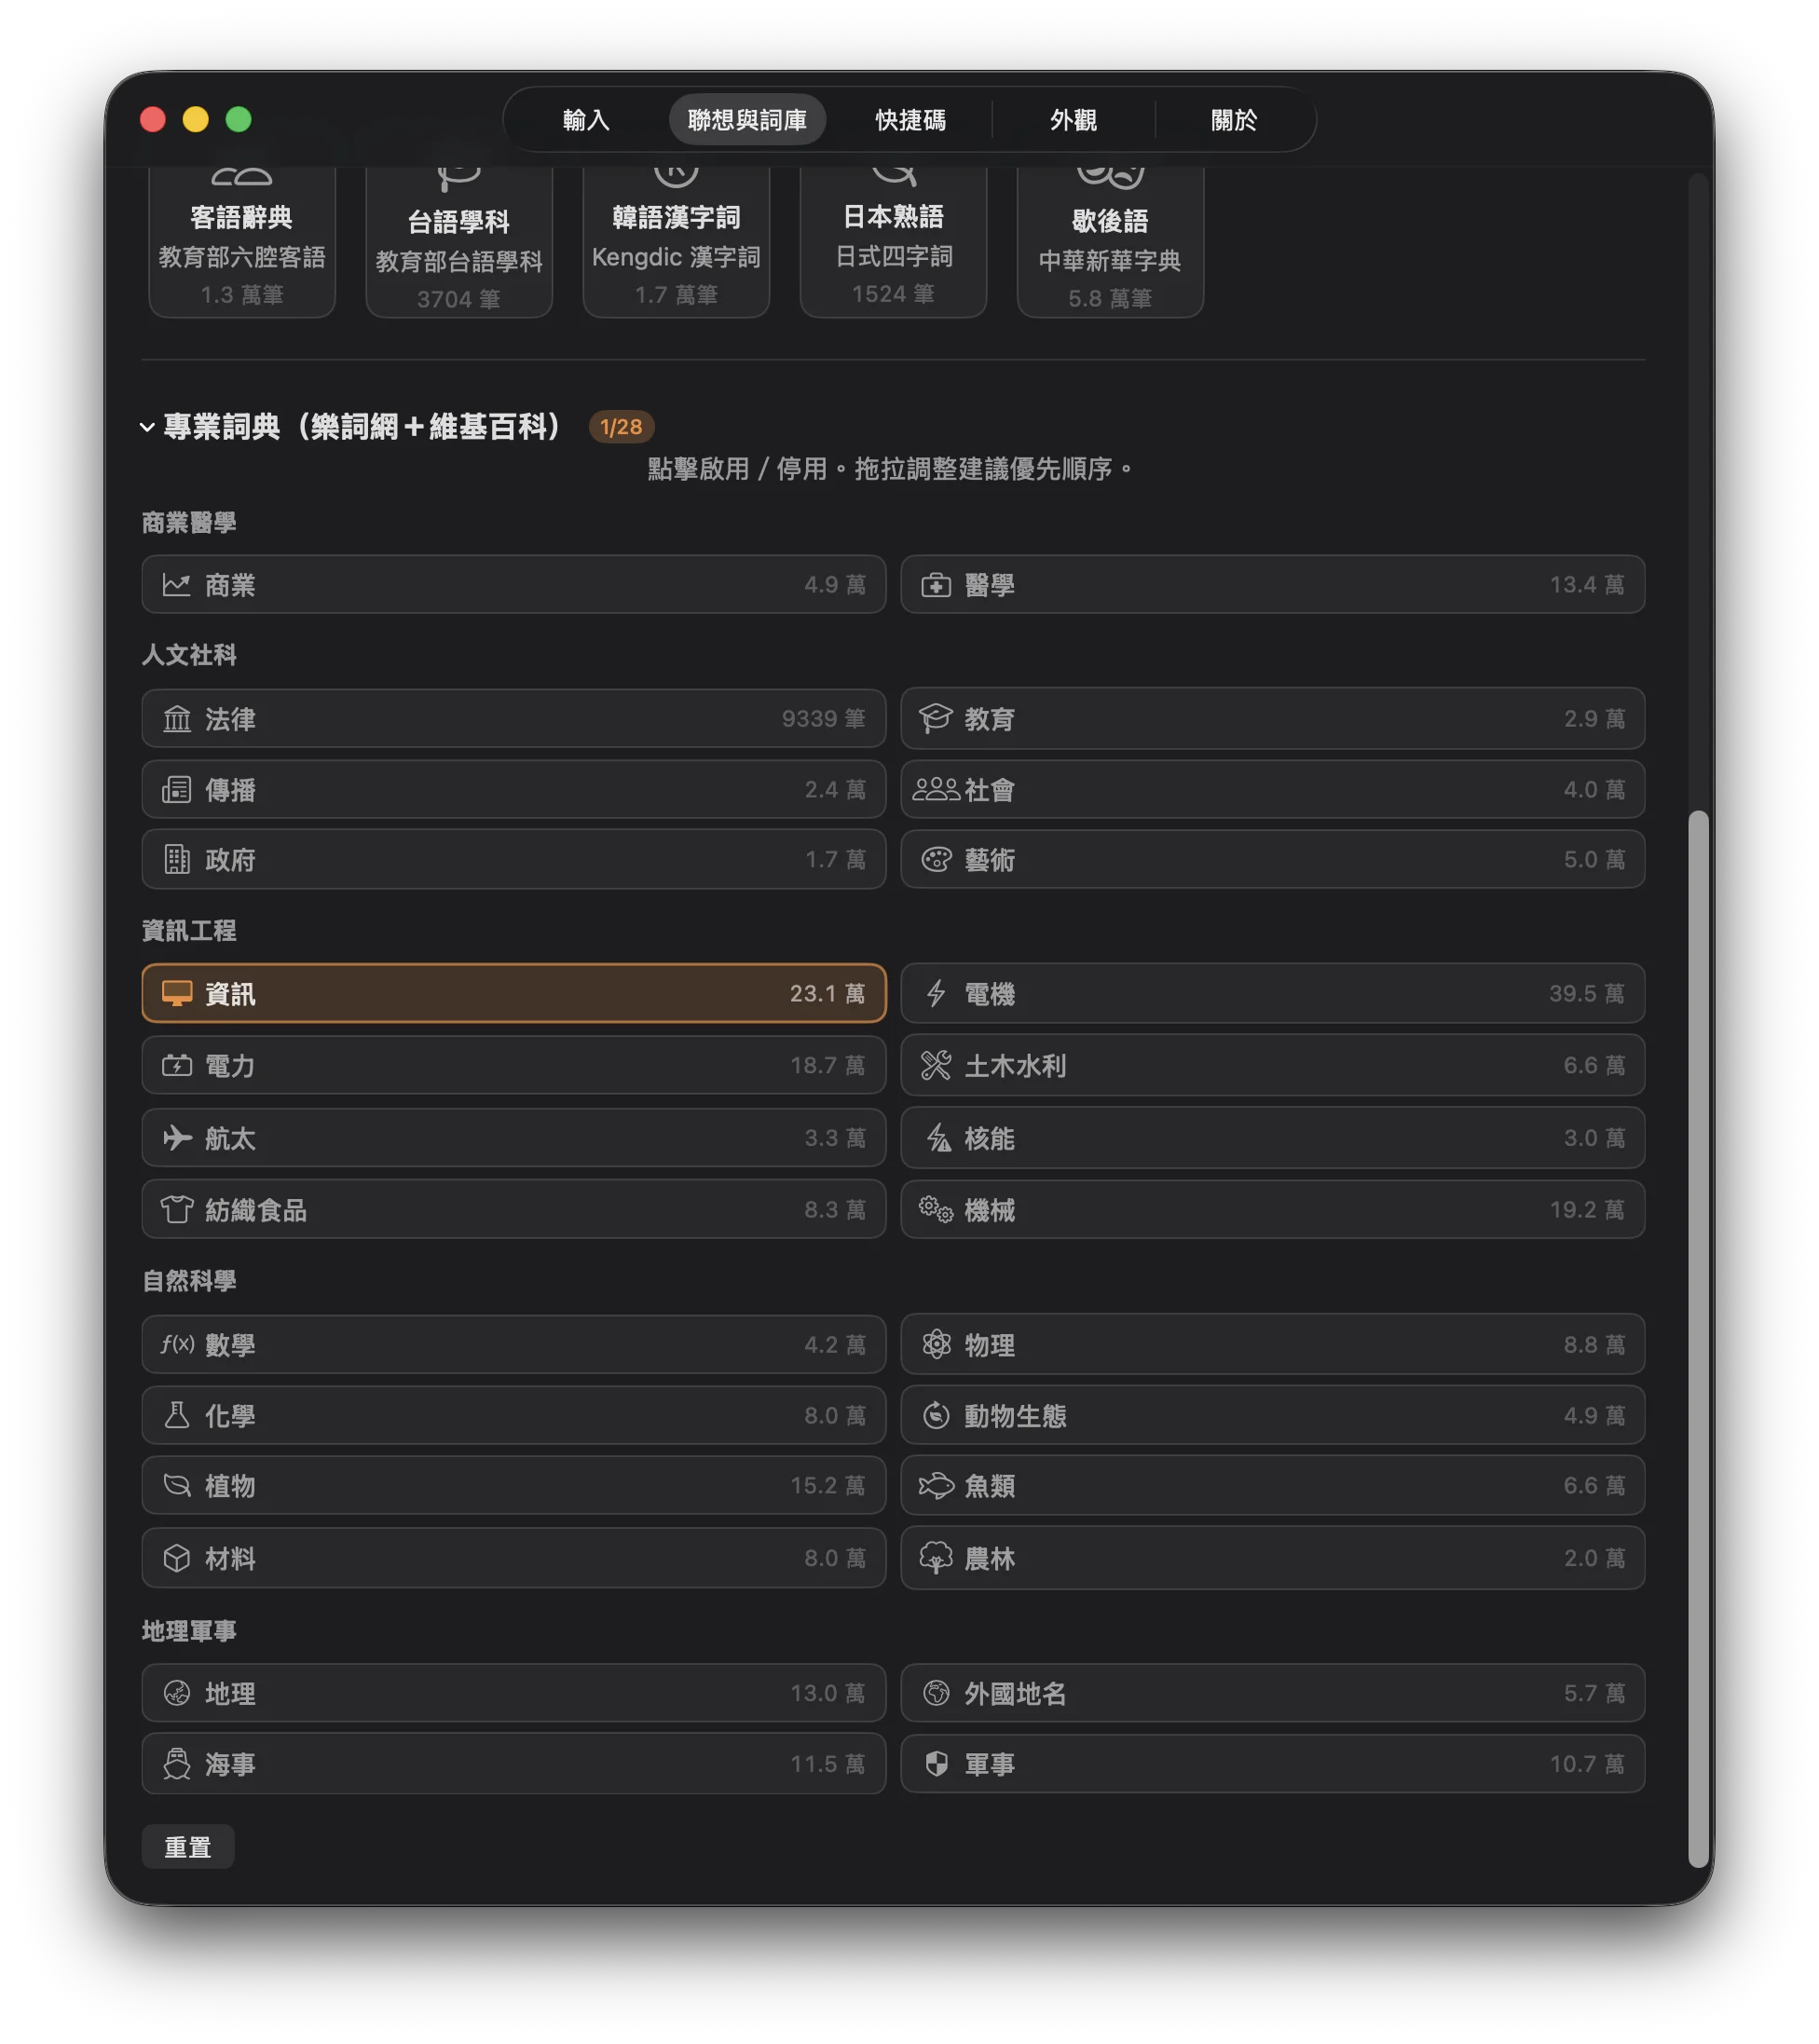Click the graduation cap icon beside 教育
The width and height of the screenshot is (1819, 2044).
pyautogui.click(x=937, y=718)
